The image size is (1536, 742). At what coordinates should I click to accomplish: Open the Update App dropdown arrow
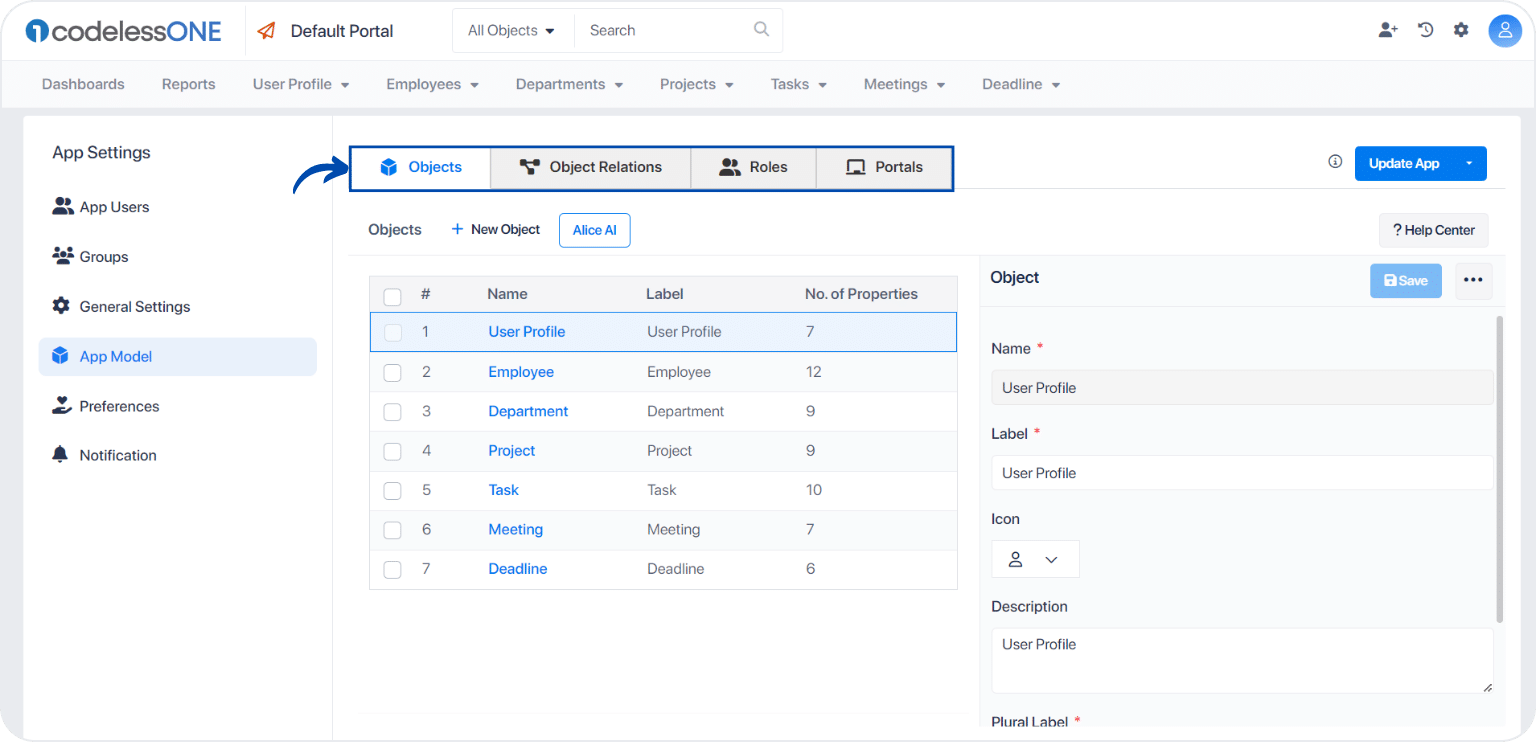click(1469, 164)
